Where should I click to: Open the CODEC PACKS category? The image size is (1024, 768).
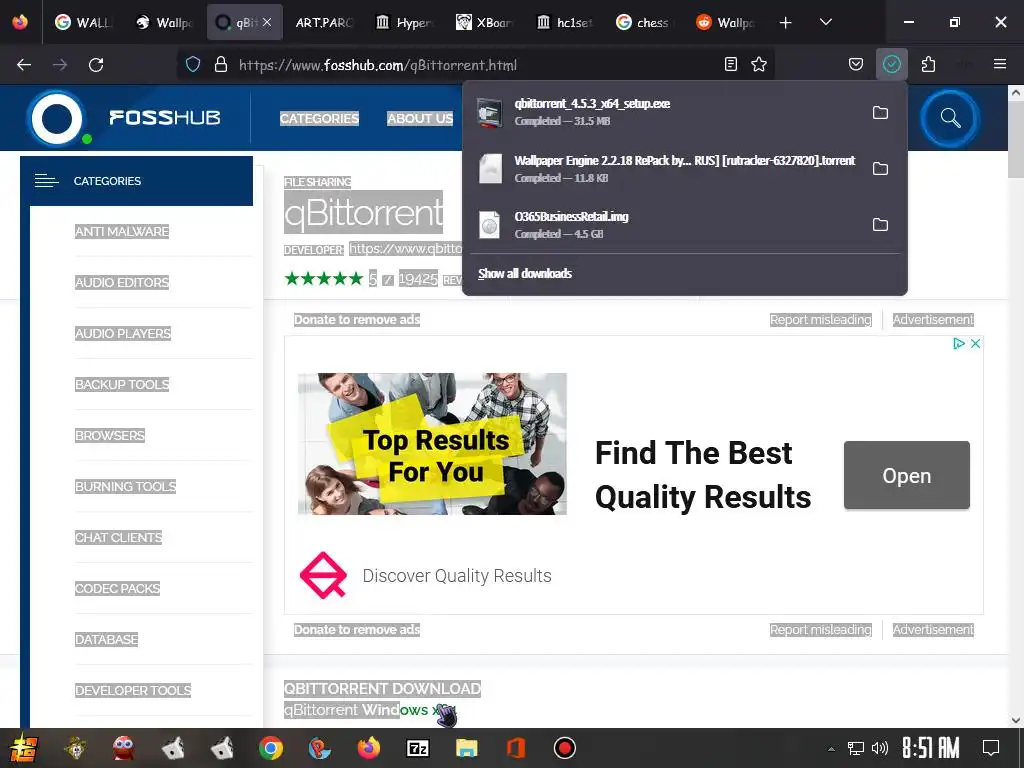118,588
